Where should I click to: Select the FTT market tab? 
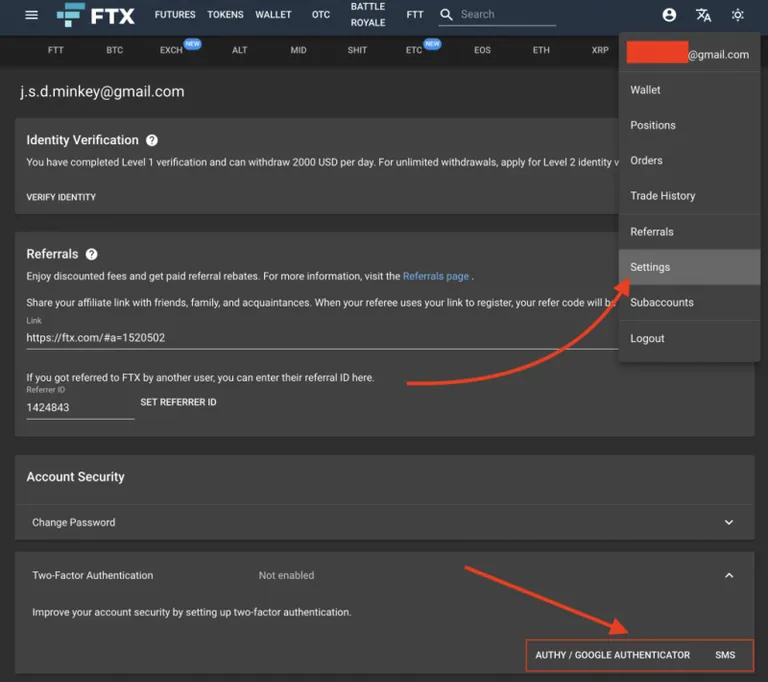56,50
